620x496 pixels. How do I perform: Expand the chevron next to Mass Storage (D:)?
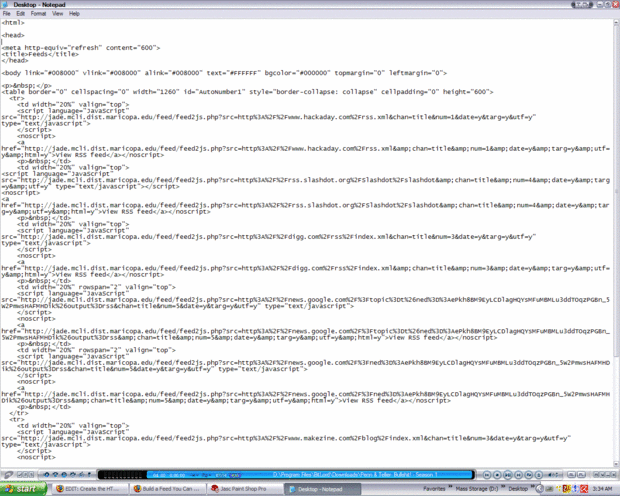tap(503, 487)
